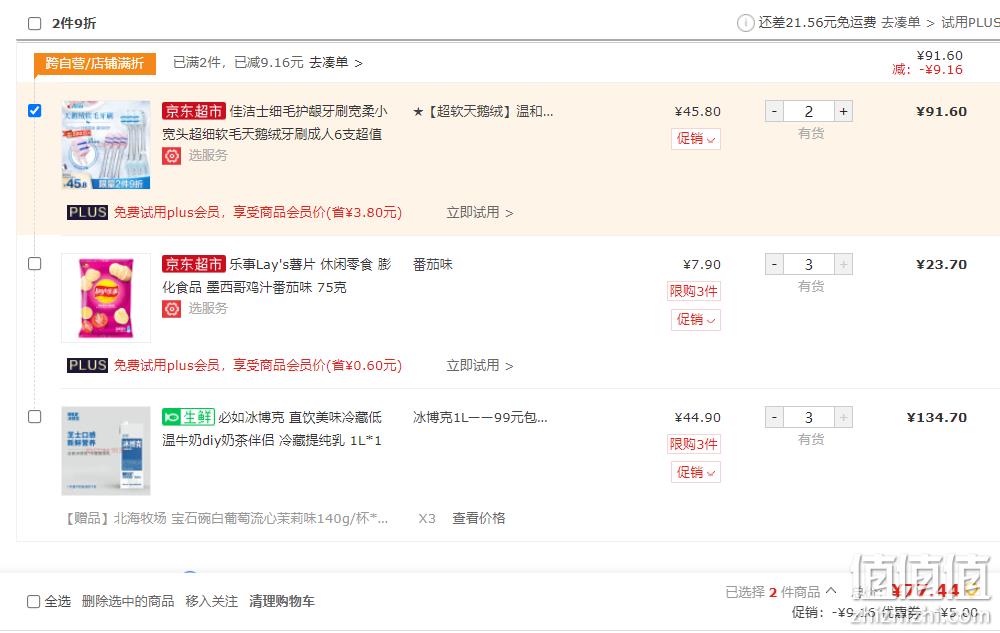Expand 促销 dropdown for Lay's chips
The image size is (1000, 633).
click(696, 319)
